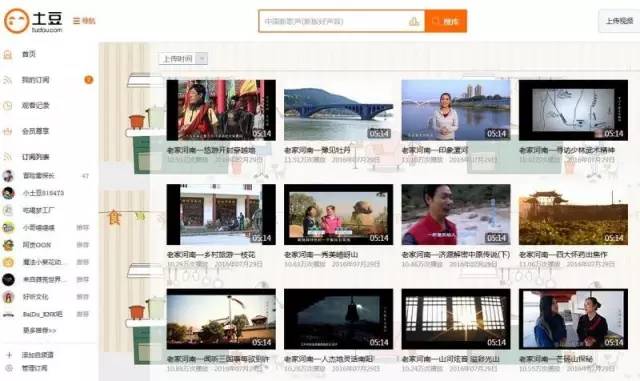Click the plus icon for 添加自频道

point(9,355)
